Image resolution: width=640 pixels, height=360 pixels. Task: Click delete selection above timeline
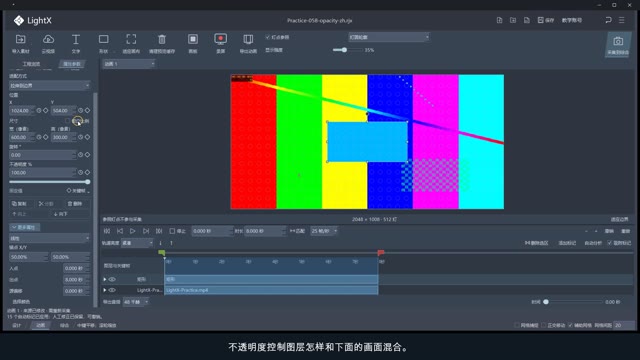tap(536, 243)
